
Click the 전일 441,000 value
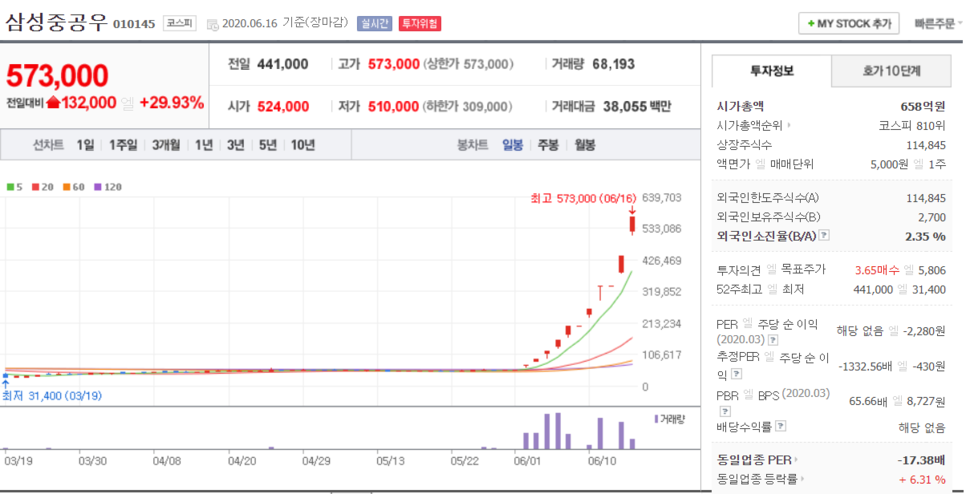pyautogui.click(x=283, y=64)
